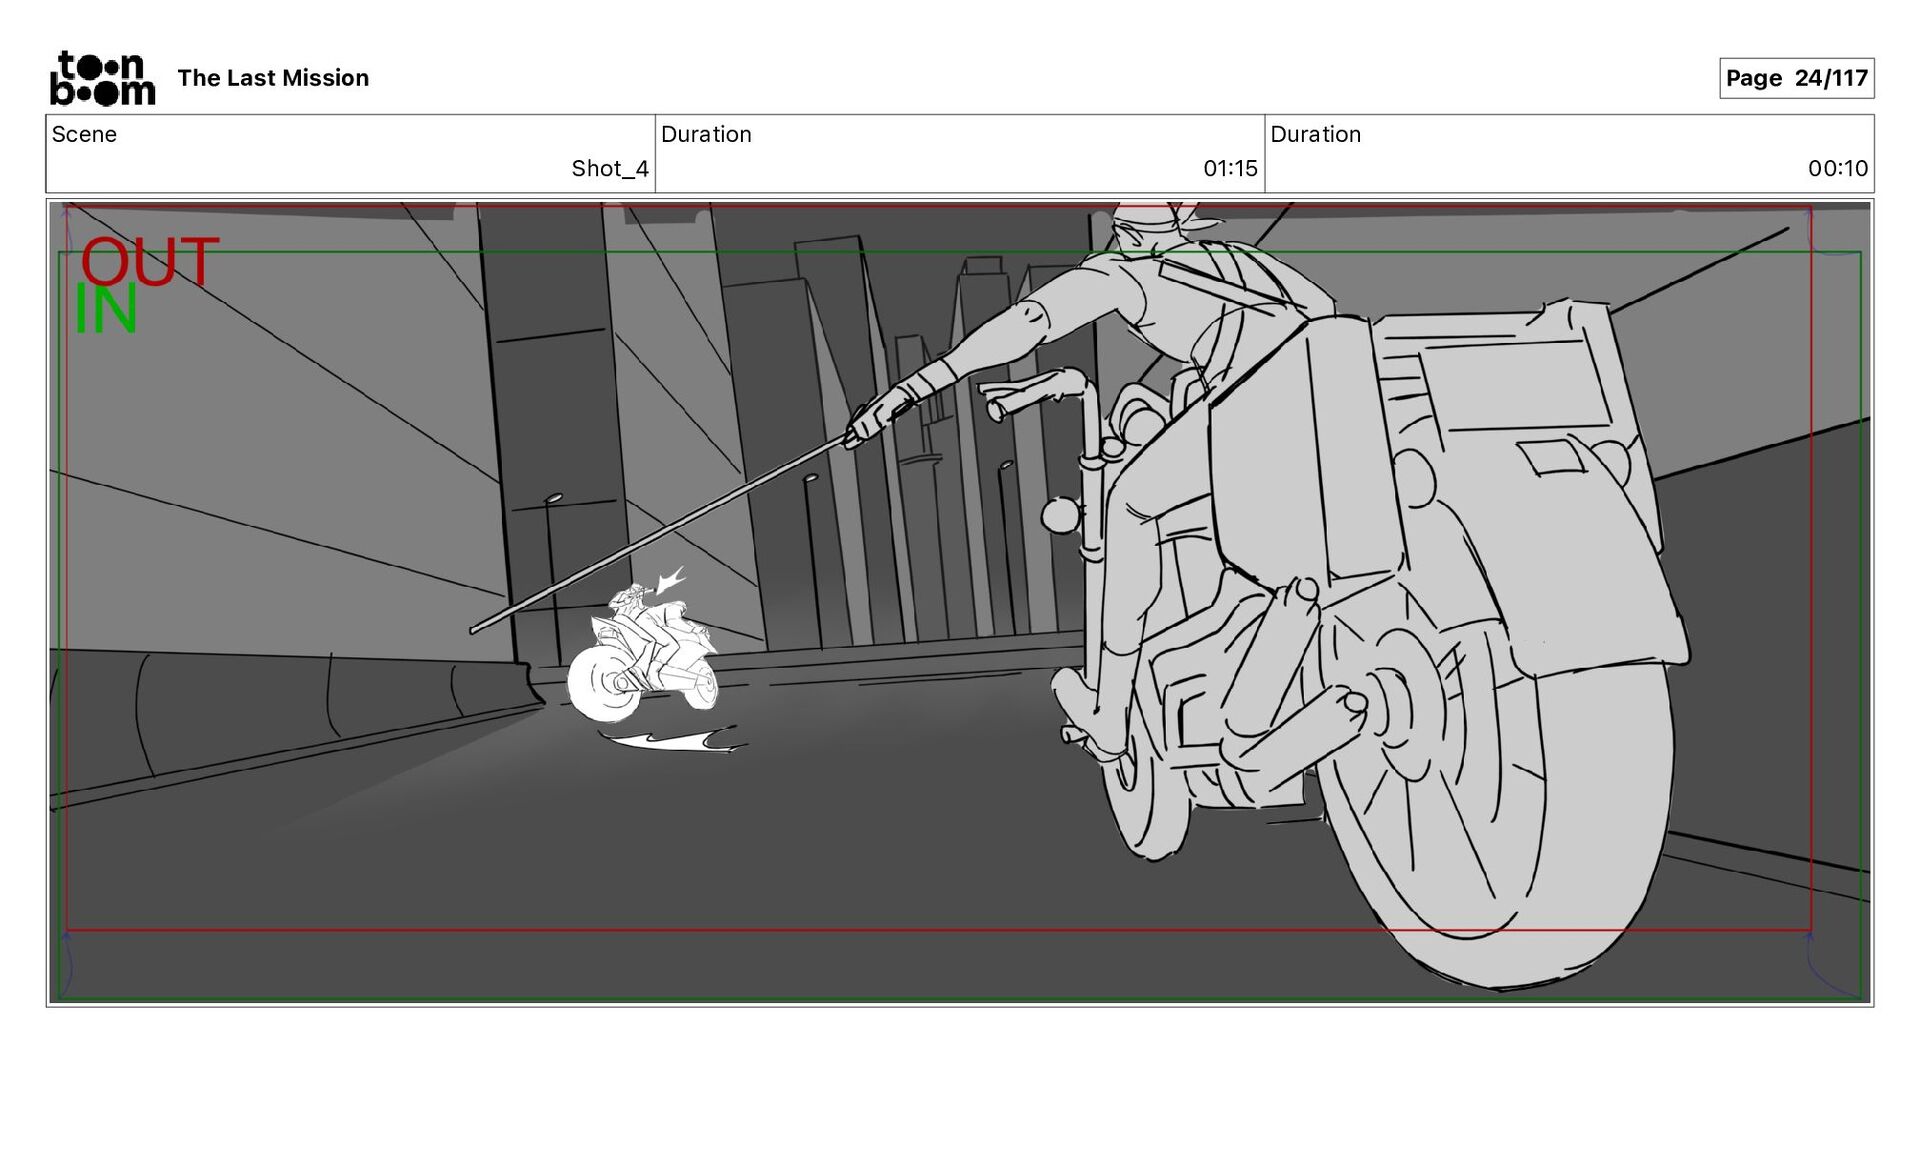Click the green "IN" camera label
Viewport: 1920px width, 1166px height.
point(106,309)
